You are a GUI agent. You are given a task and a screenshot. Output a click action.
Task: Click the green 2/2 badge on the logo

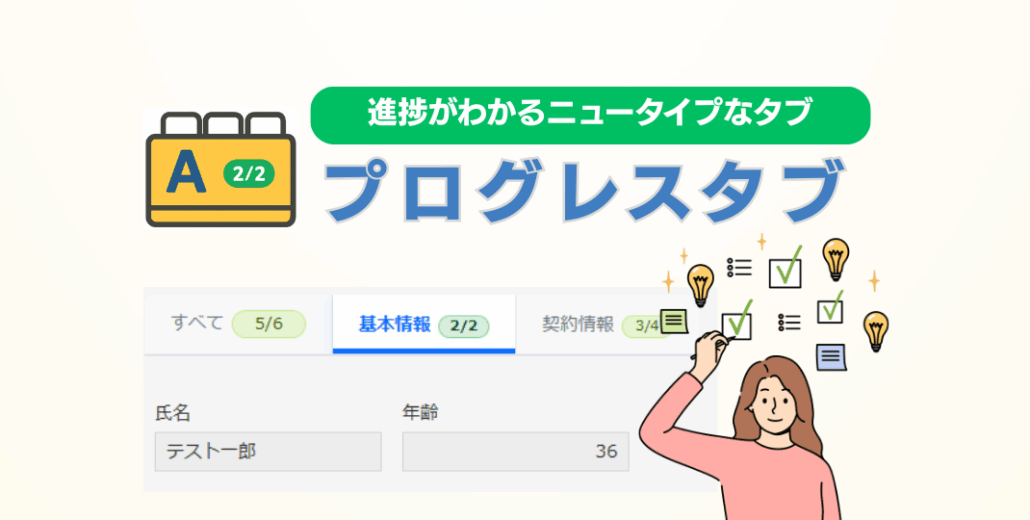[x=249, y=174]
